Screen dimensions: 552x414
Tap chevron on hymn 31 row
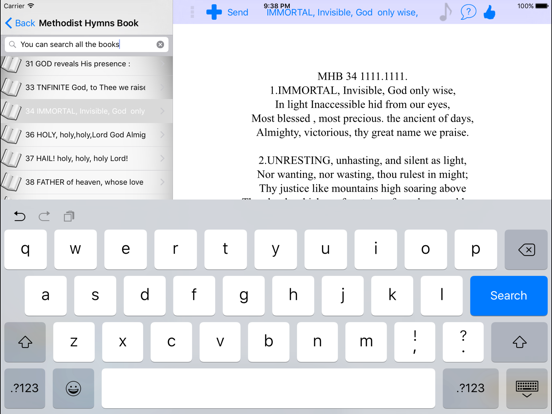(x=162, y=64)
